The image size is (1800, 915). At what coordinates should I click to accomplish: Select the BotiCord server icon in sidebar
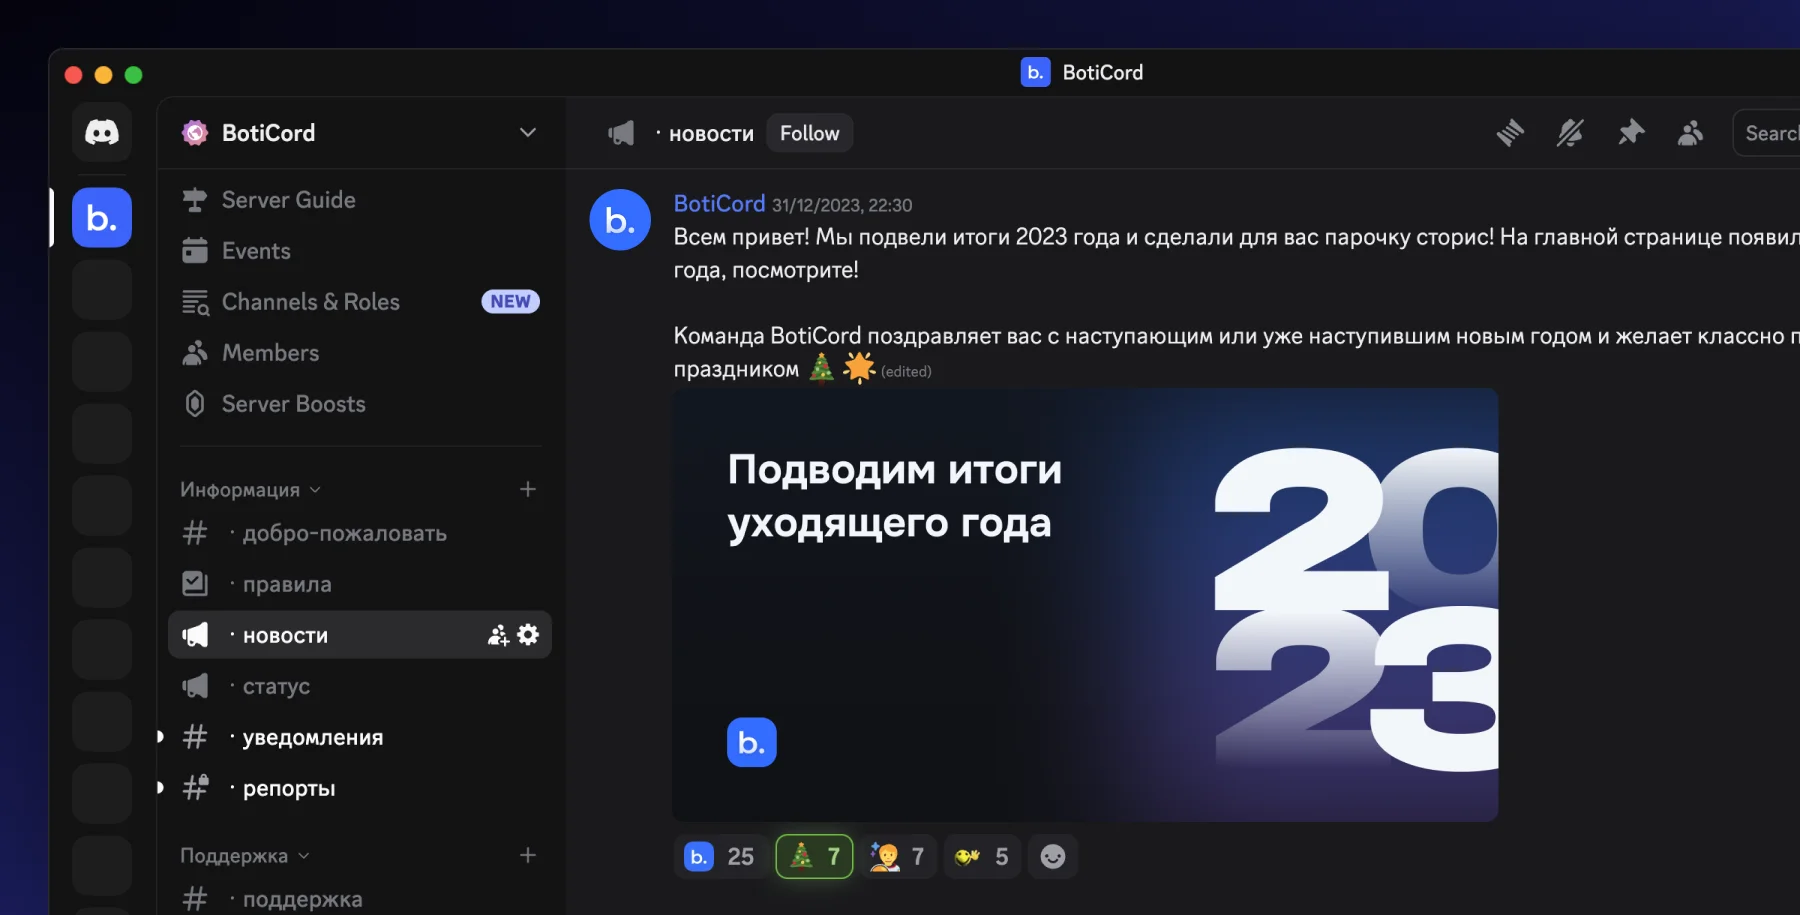coord(102,217)
